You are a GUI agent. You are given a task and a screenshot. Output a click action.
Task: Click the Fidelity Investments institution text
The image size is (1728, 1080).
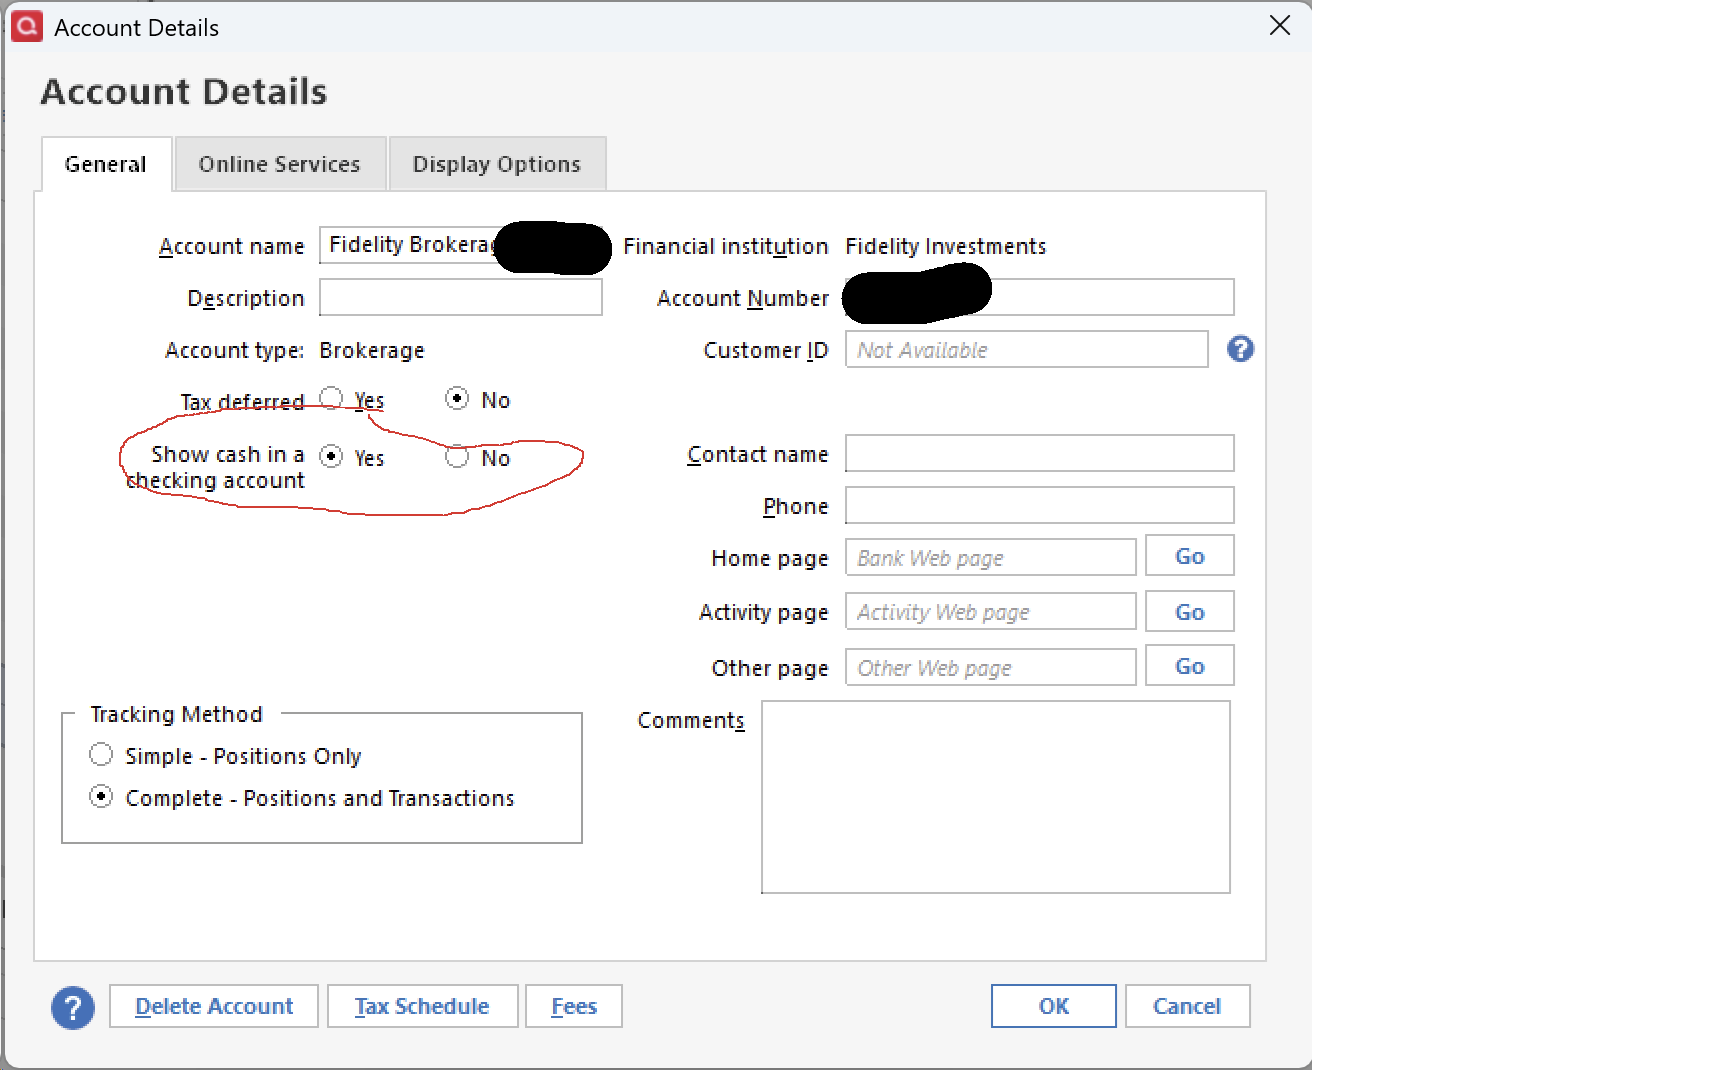tap(946, 246)
